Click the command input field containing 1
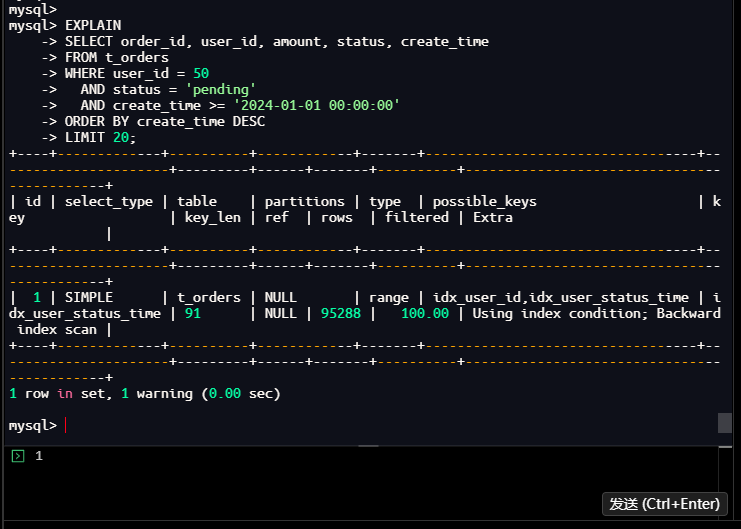 coord(361,482)
